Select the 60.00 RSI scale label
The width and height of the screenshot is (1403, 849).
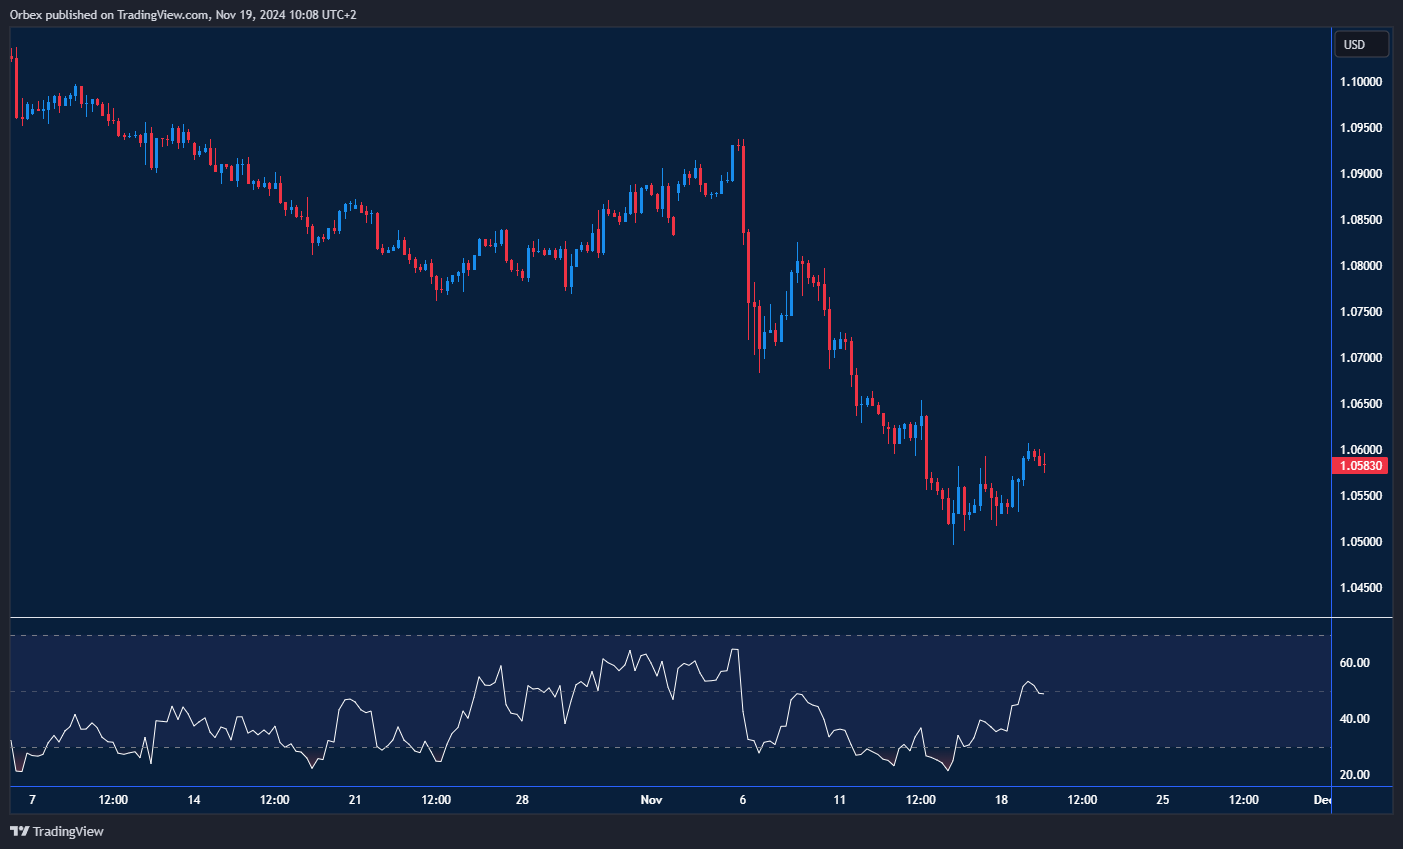(1354, 663)
